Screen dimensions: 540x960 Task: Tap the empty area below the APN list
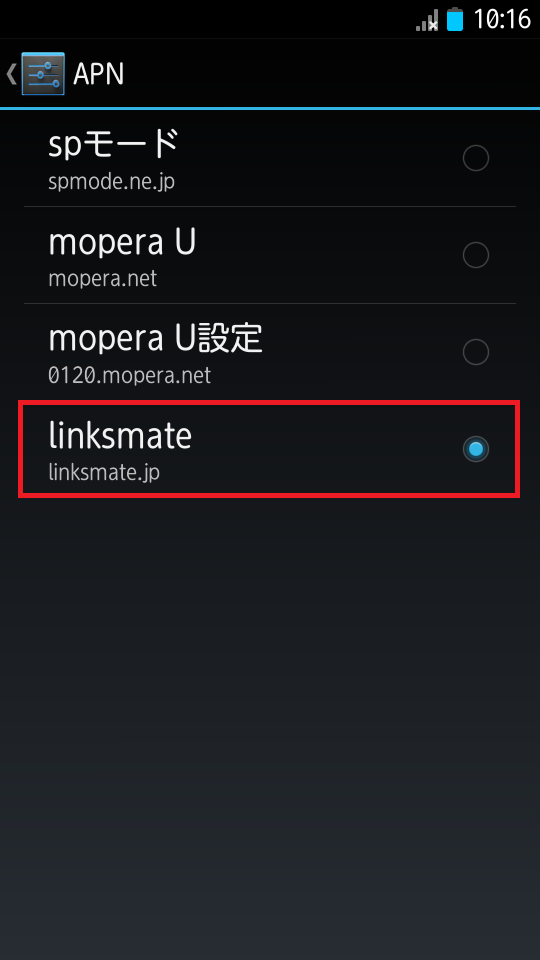pyautogui.click(x=269, y=722)
